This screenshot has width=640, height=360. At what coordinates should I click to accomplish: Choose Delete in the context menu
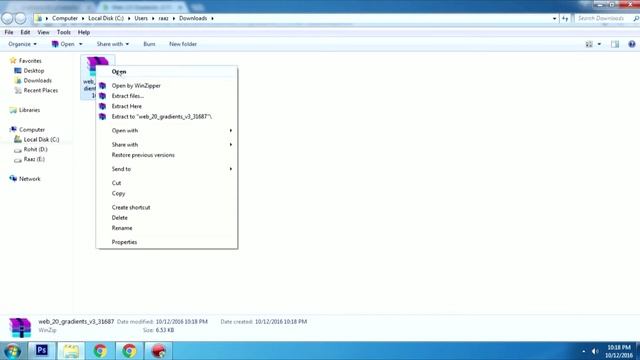click(167, 218)
